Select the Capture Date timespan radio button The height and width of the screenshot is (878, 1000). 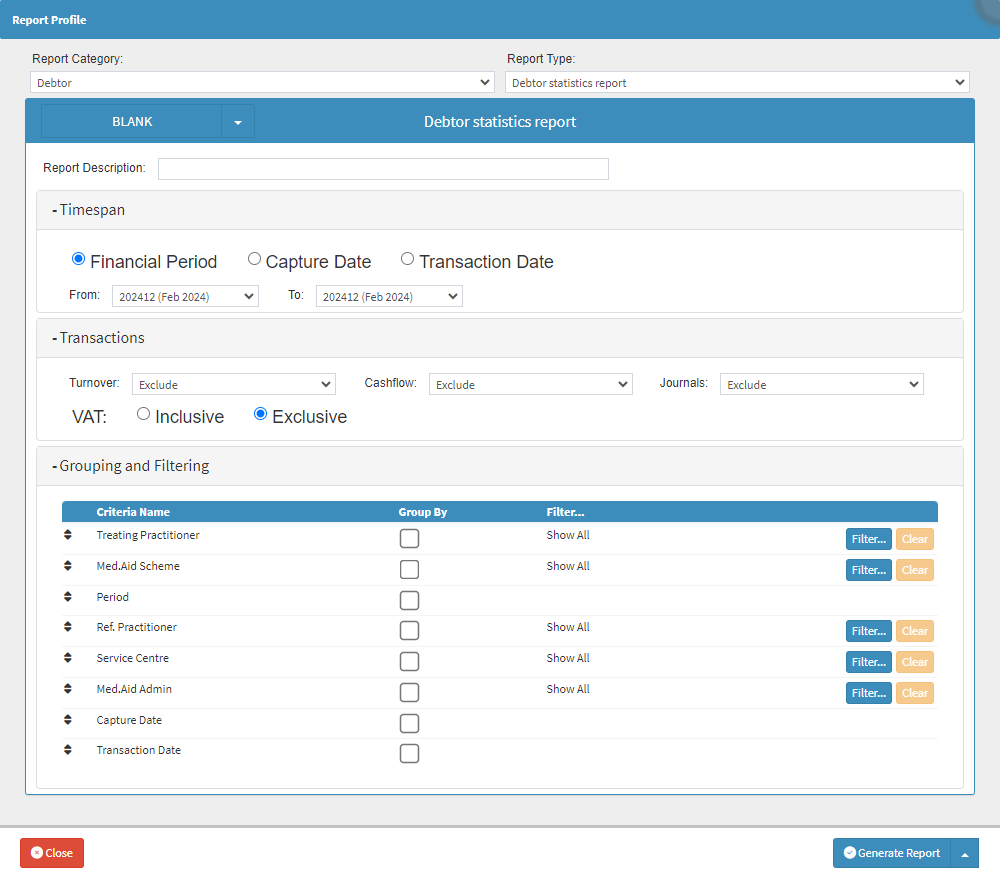click(x=255, y=259)
